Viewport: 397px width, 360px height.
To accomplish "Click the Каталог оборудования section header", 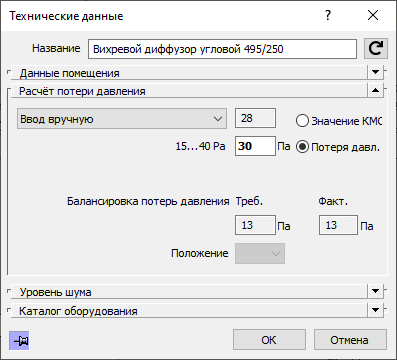I will (189, 311).
